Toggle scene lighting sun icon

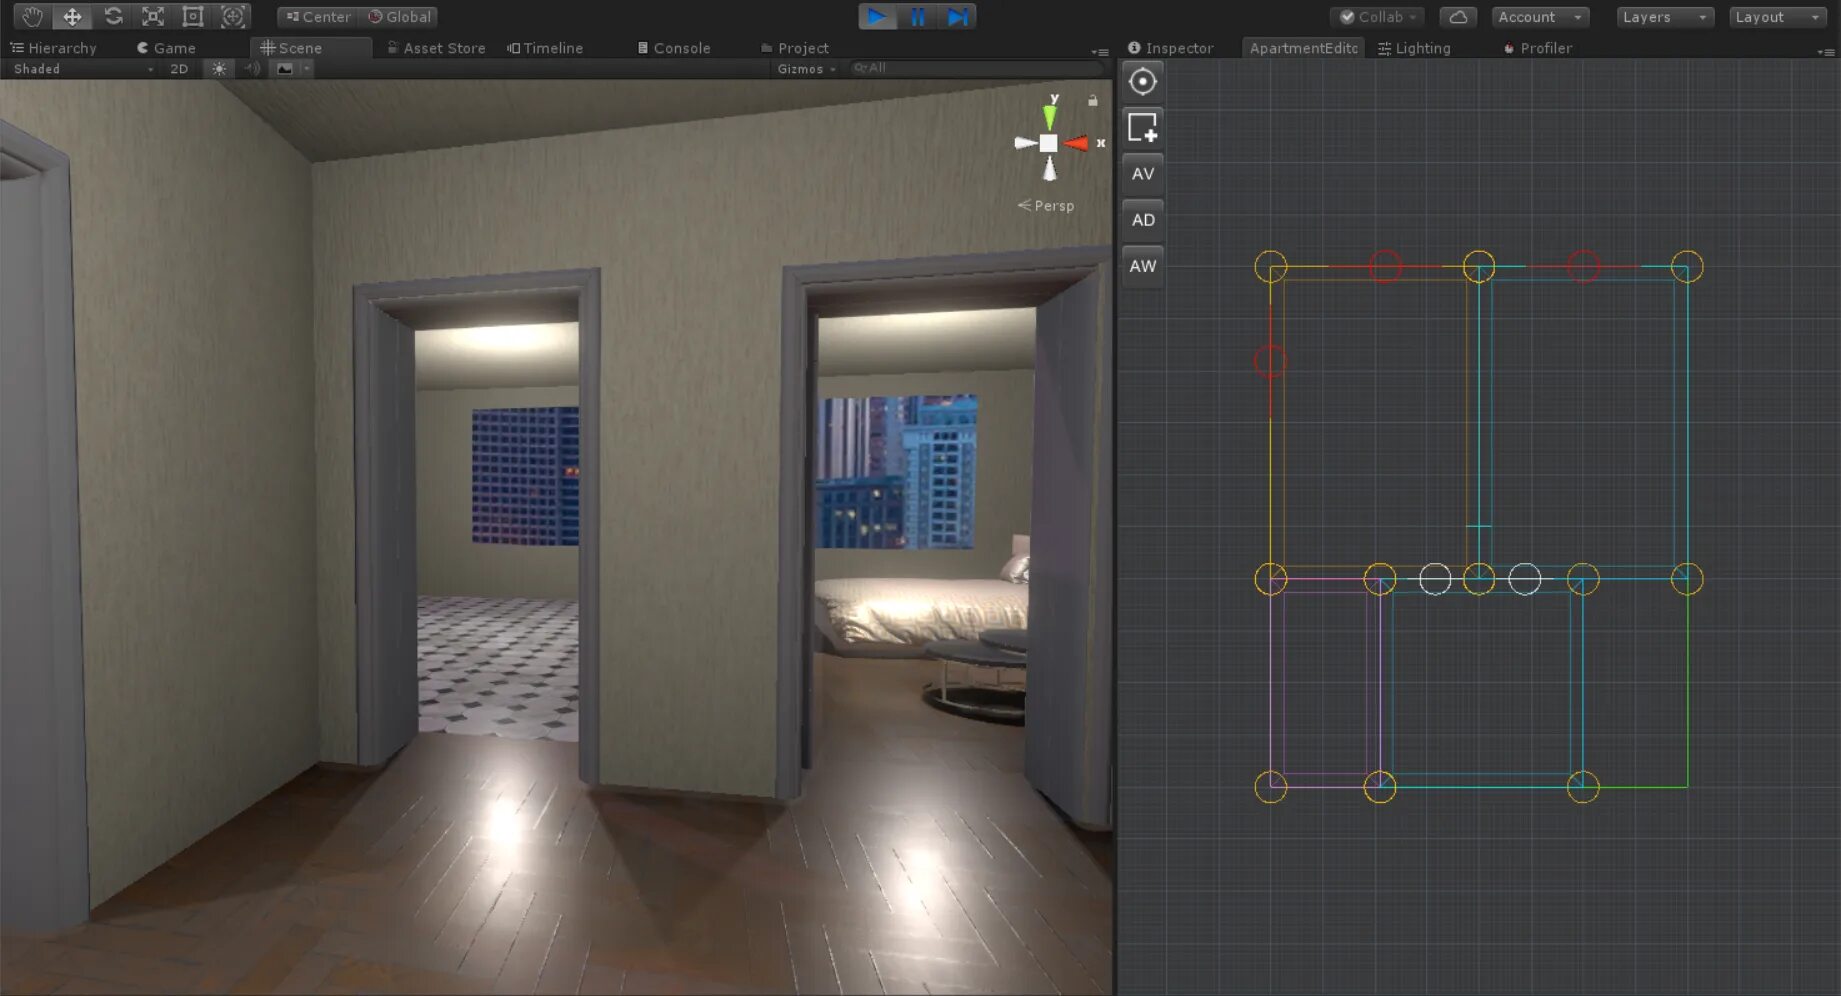click(x=219, y=69)
